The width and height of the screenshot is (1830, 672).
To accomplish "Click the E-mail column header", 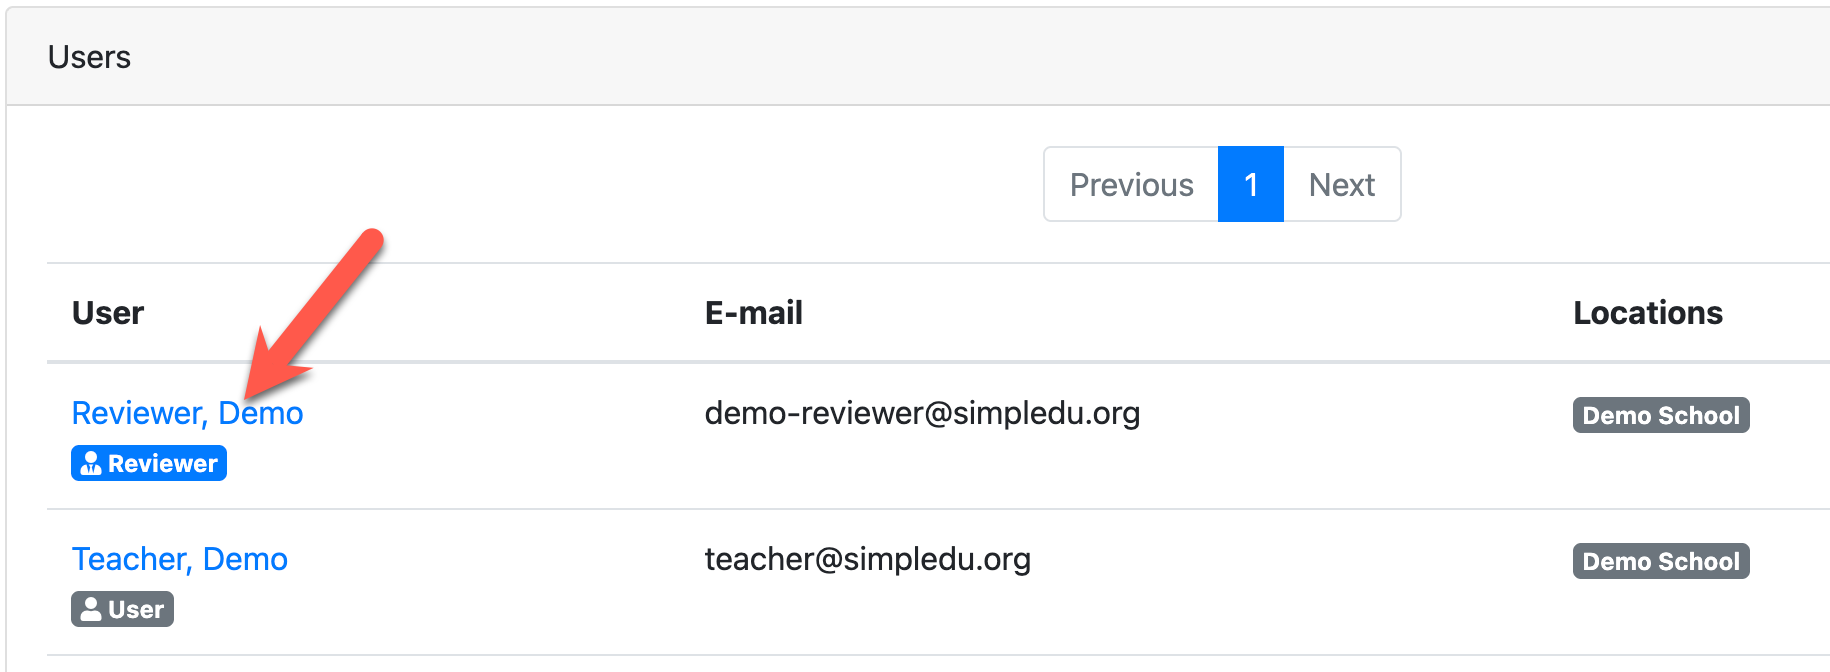I will pyautogui.click(x=753, y=313).
